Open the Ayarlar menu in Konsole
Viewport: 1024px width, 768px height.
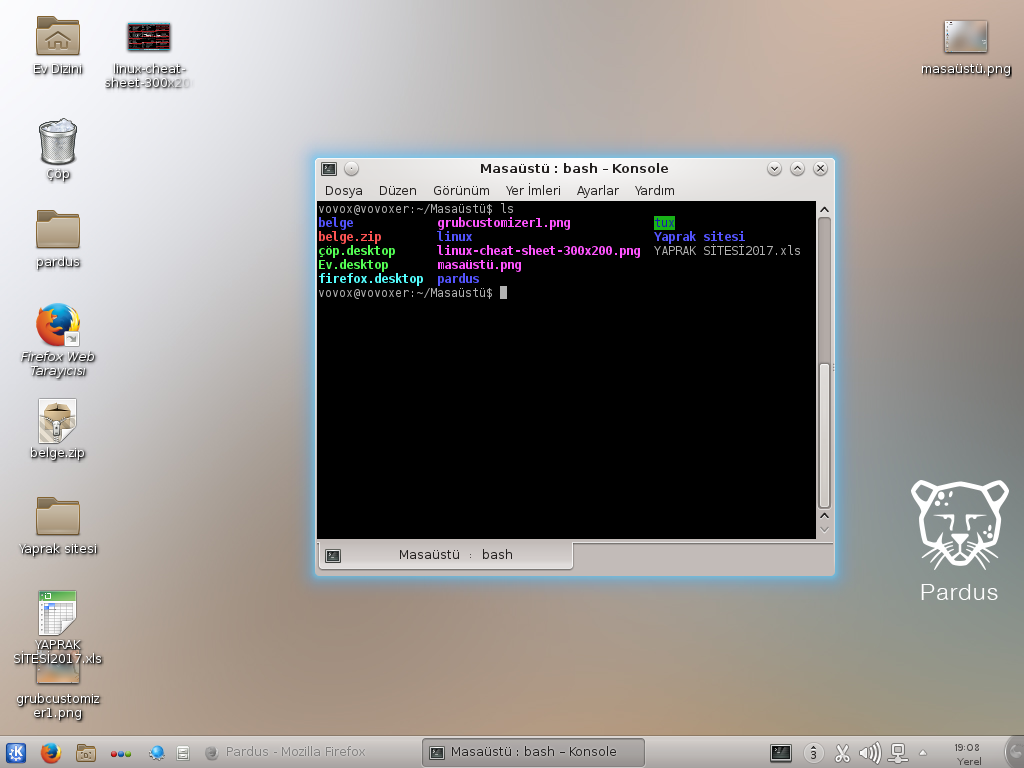(597, 190)
